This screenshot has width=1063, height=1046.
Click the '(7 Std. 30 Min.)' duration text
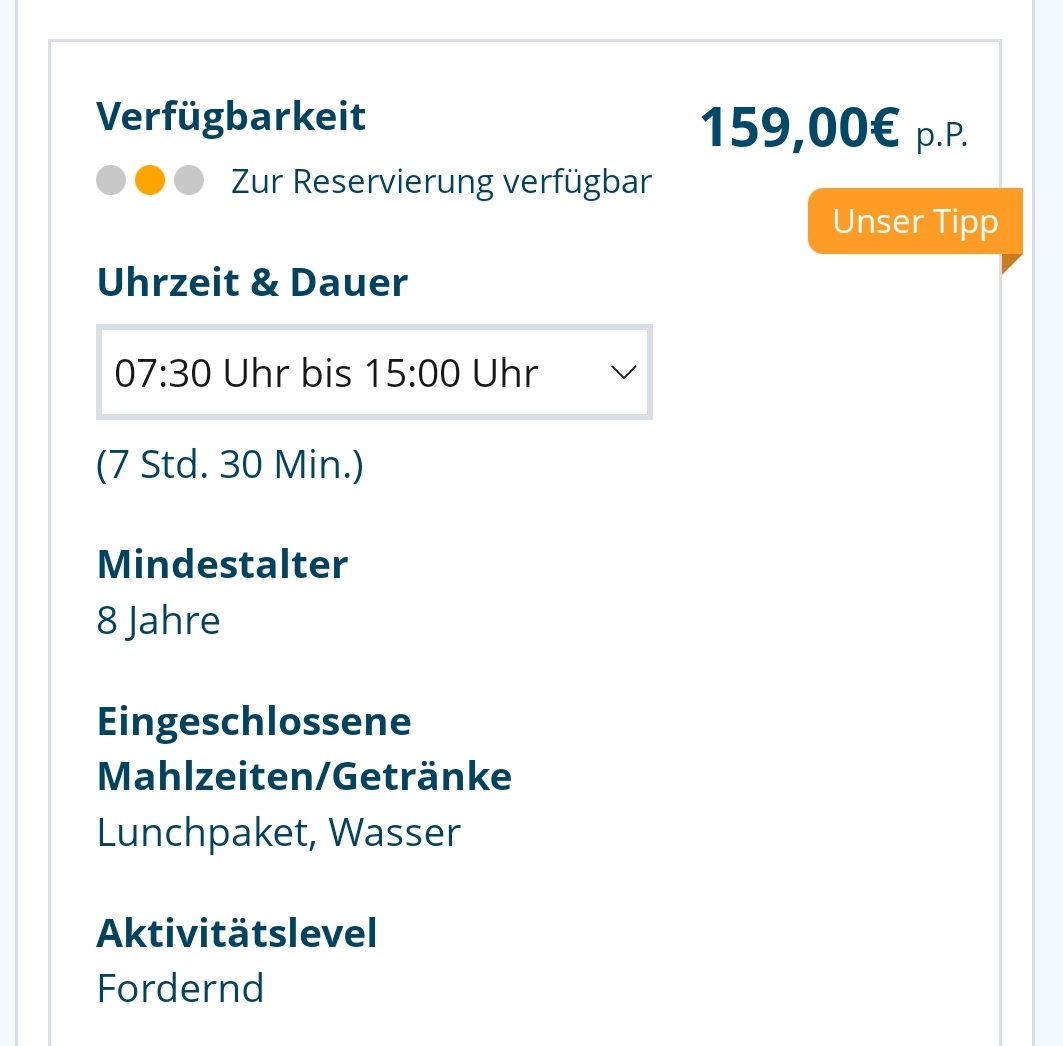coord(229,465)
